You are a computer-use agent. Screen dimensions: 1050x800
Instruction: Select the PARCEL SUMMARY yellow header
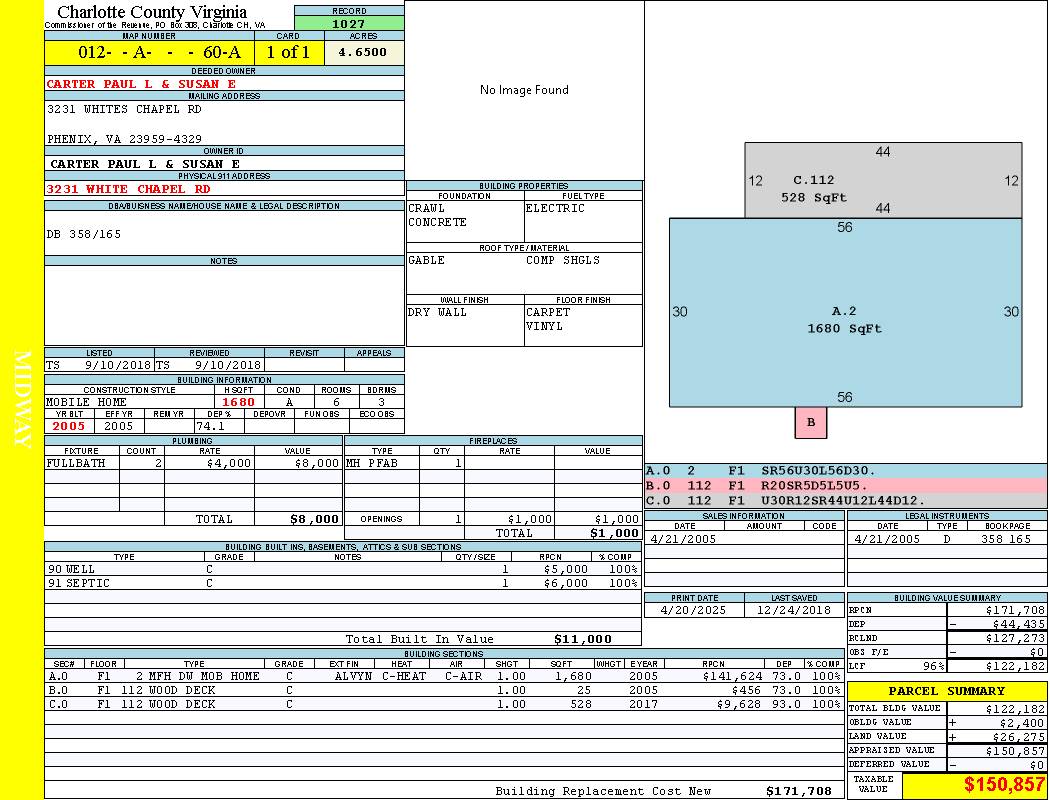point(946,691)
